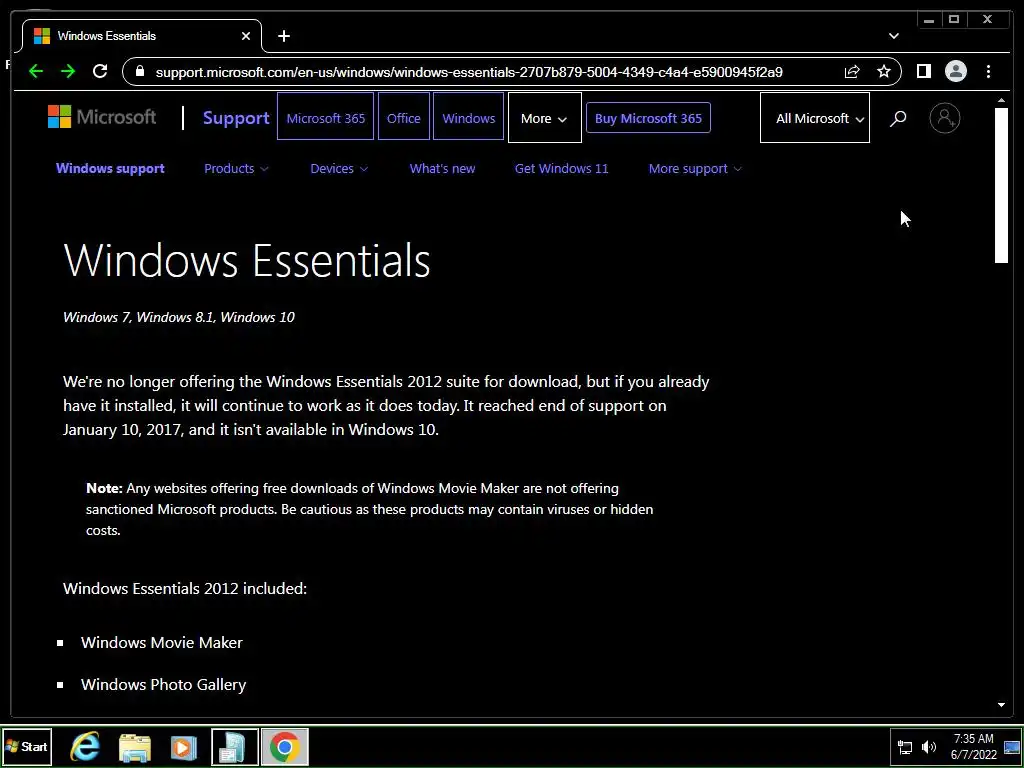Close the Windows Essentials tab
Screen dimensions: 1024x768
click(x=246, y=36)
